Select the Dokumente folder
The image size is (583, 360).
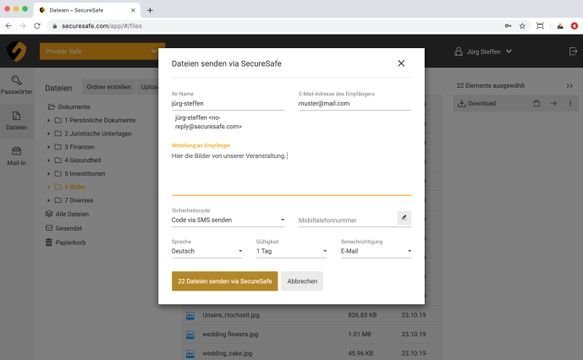pos(69,107)
